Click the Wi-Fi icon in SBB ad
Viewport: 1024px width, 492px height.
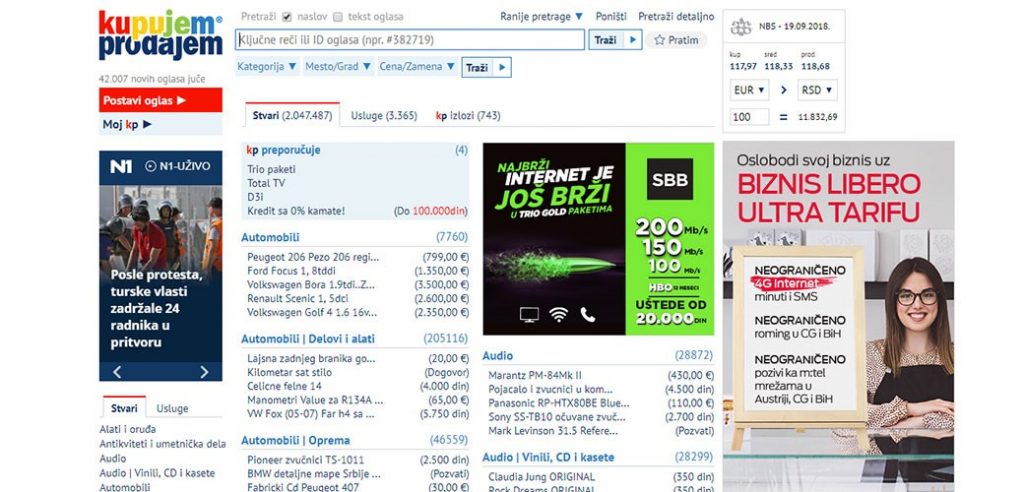[558, 315]
